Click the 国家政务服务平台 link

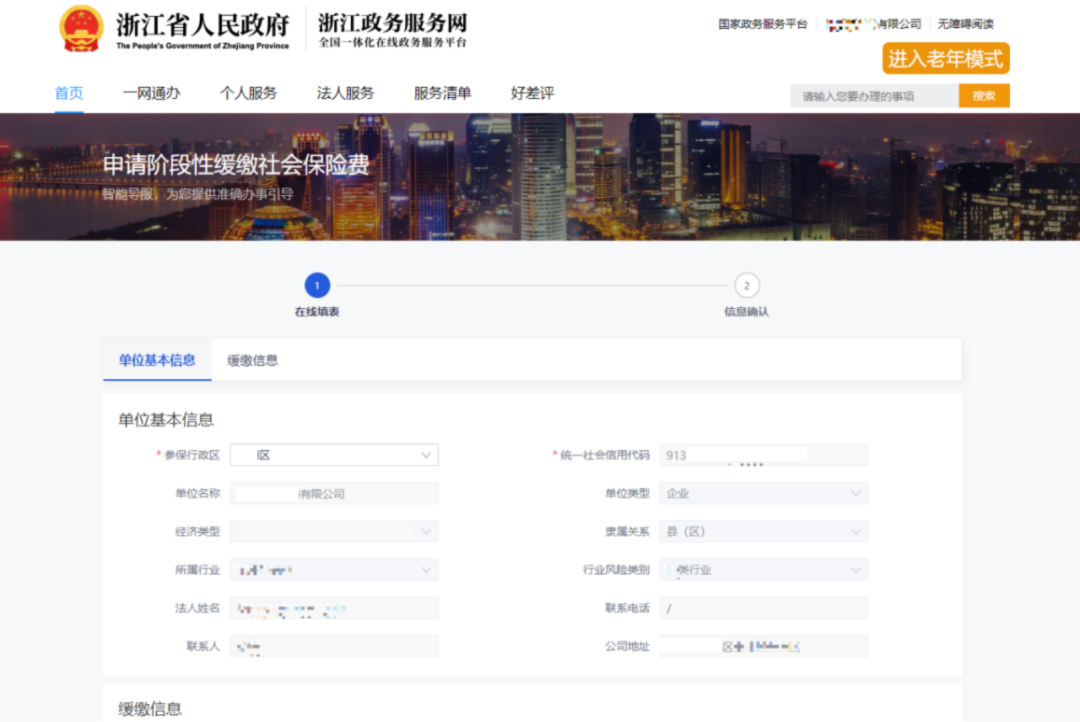(x=762, y=24)
